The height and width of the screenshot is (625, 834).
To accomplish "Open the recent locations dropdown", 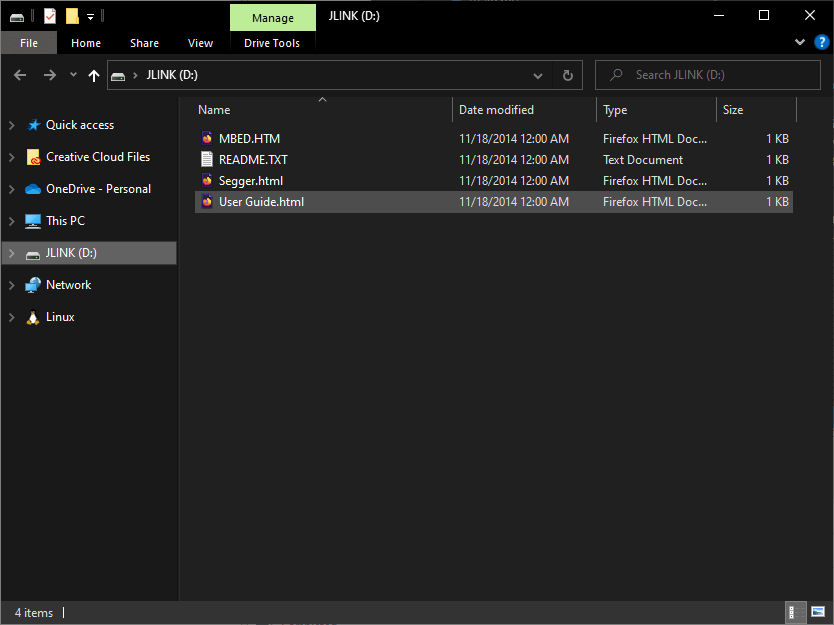I will (x=73, y=75).
